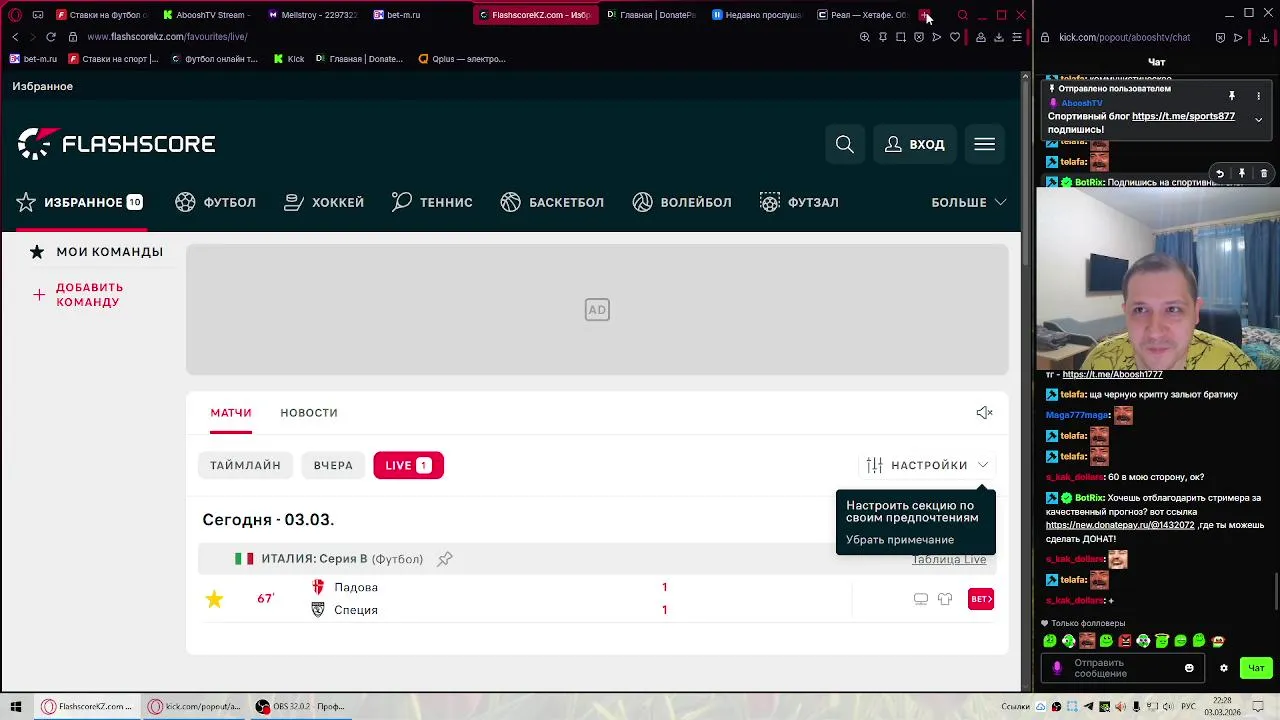Screen dimensions: 1280x720
Task: Switch to the Теннис section
Action: click(x=432, y=202)
